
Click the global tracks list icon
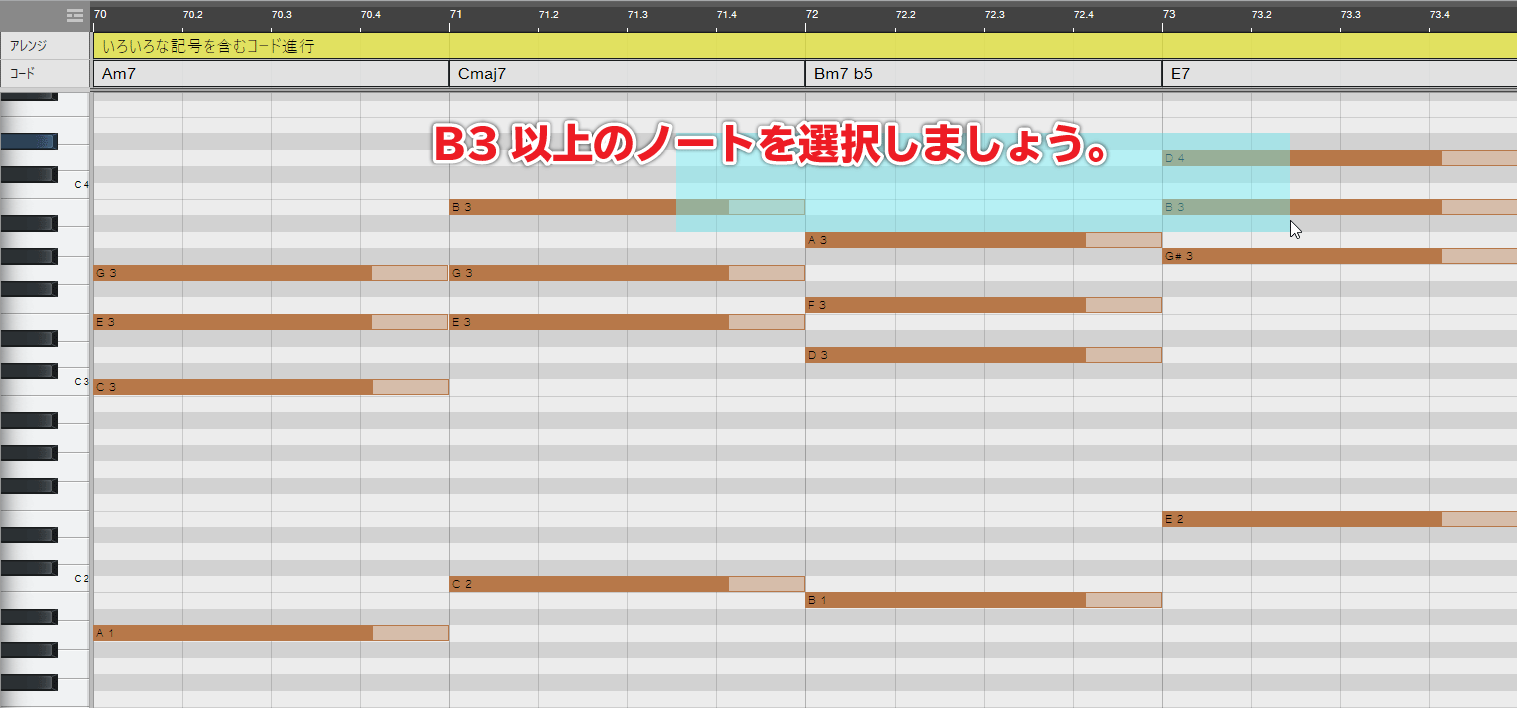click(75, 15)
